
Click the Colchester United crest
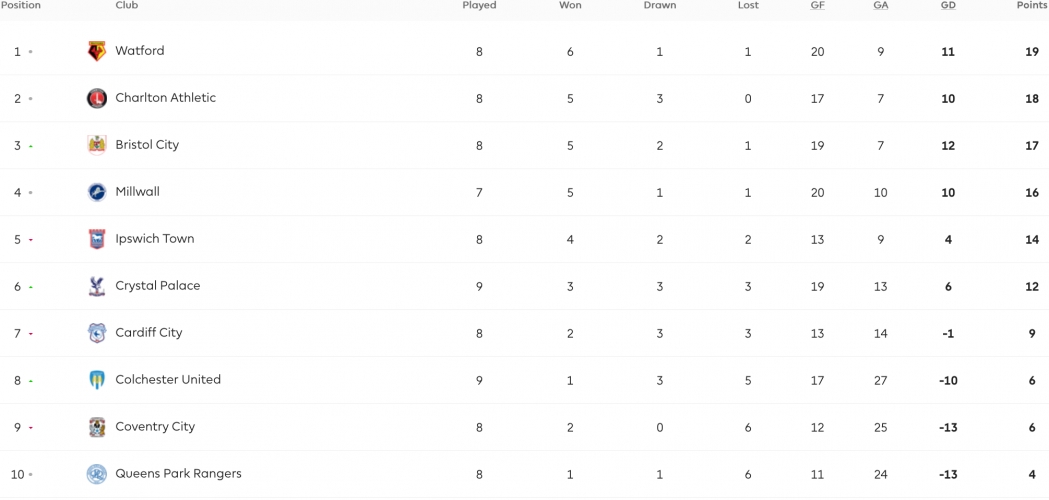[97, 380]
